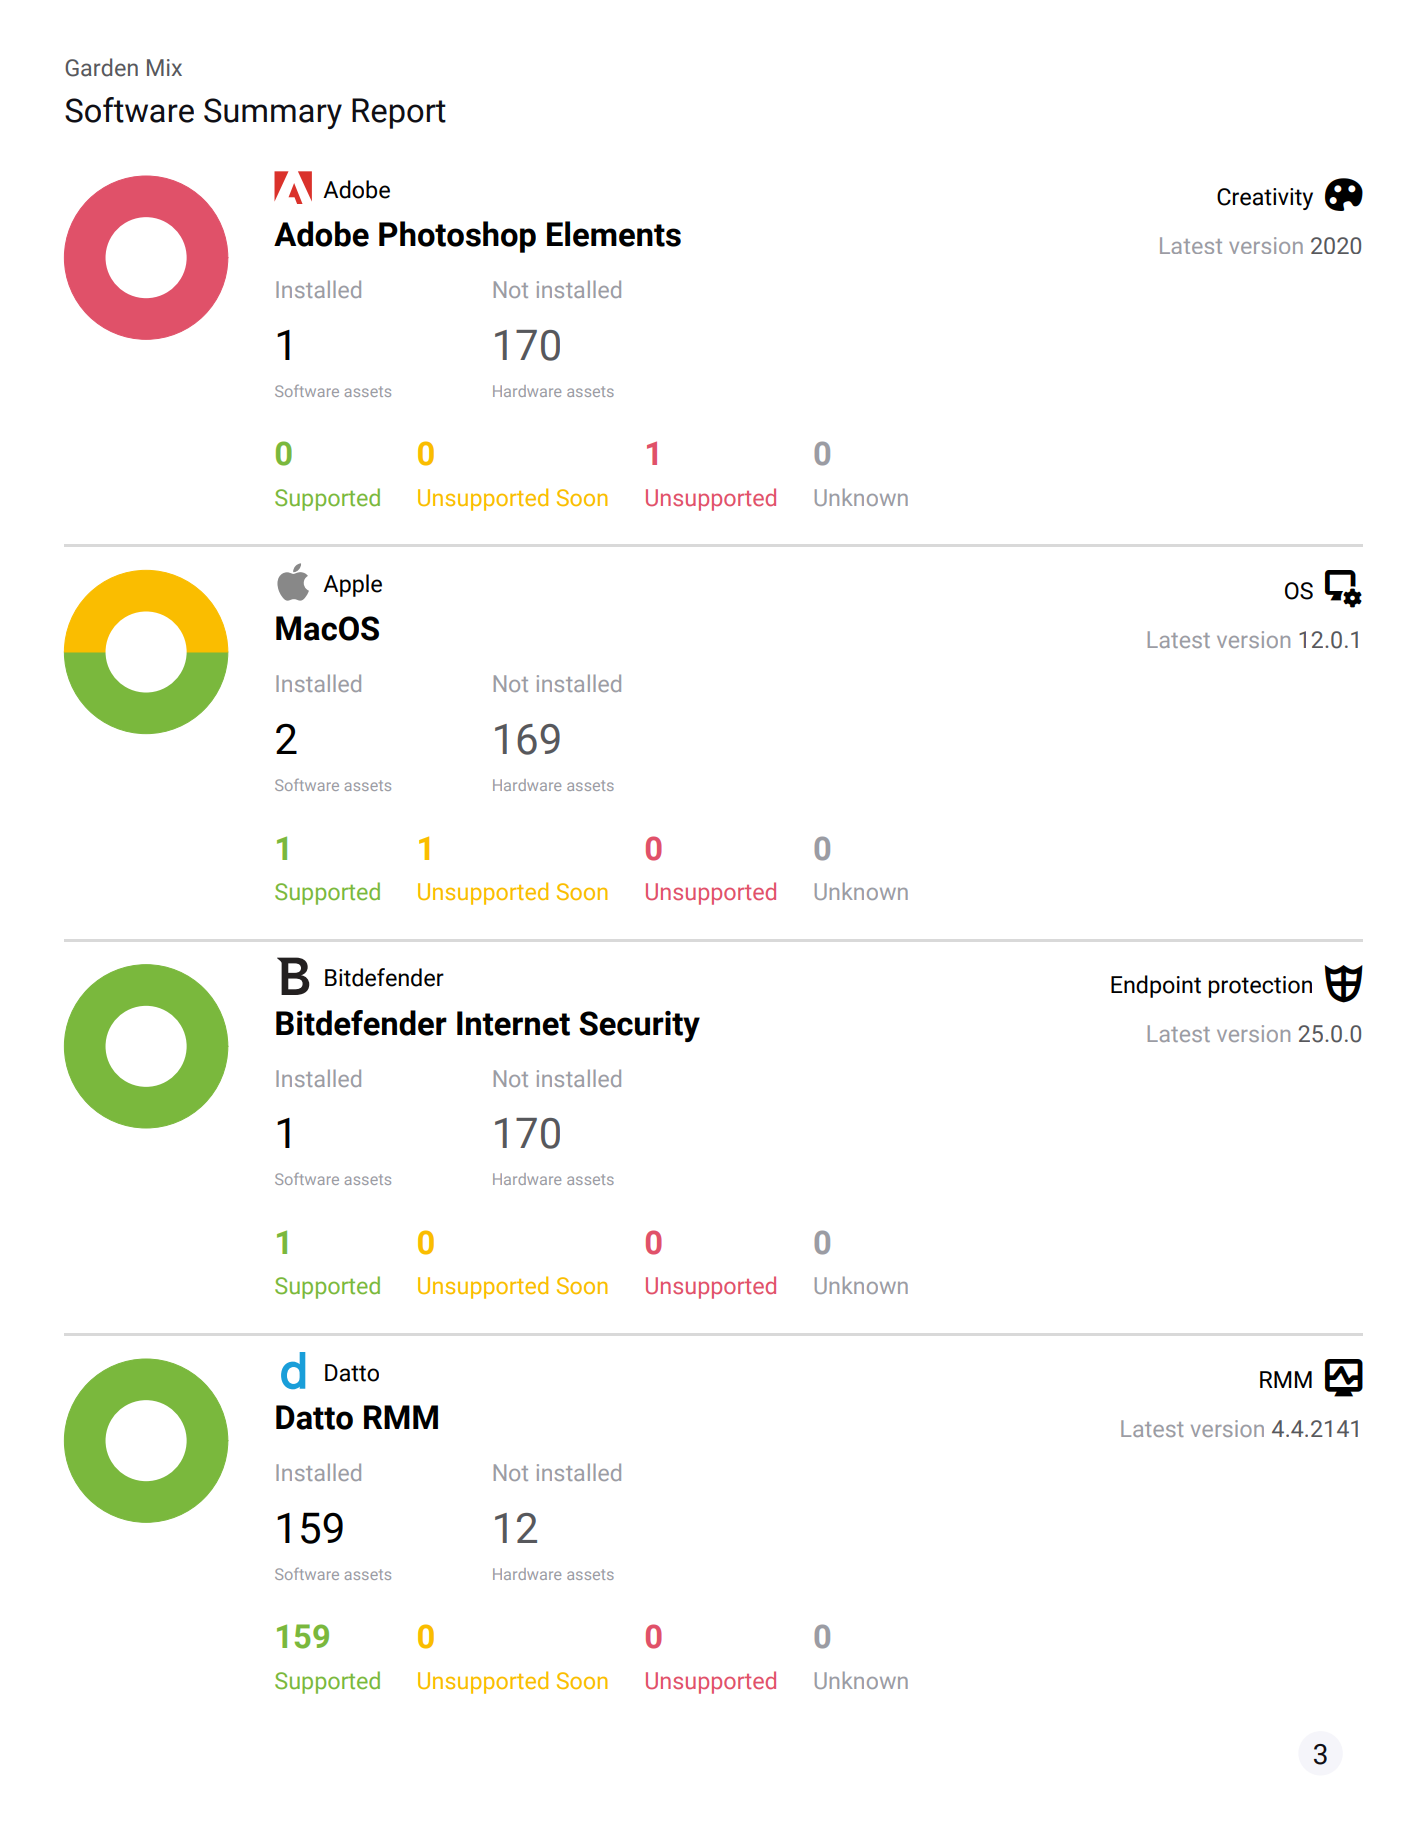Image resolution: width=1428 pixels, height=1848 pixels.
Task: Open Adobe Photoshop Elements title
Action: pyautogui.click(x=478, y=235)
